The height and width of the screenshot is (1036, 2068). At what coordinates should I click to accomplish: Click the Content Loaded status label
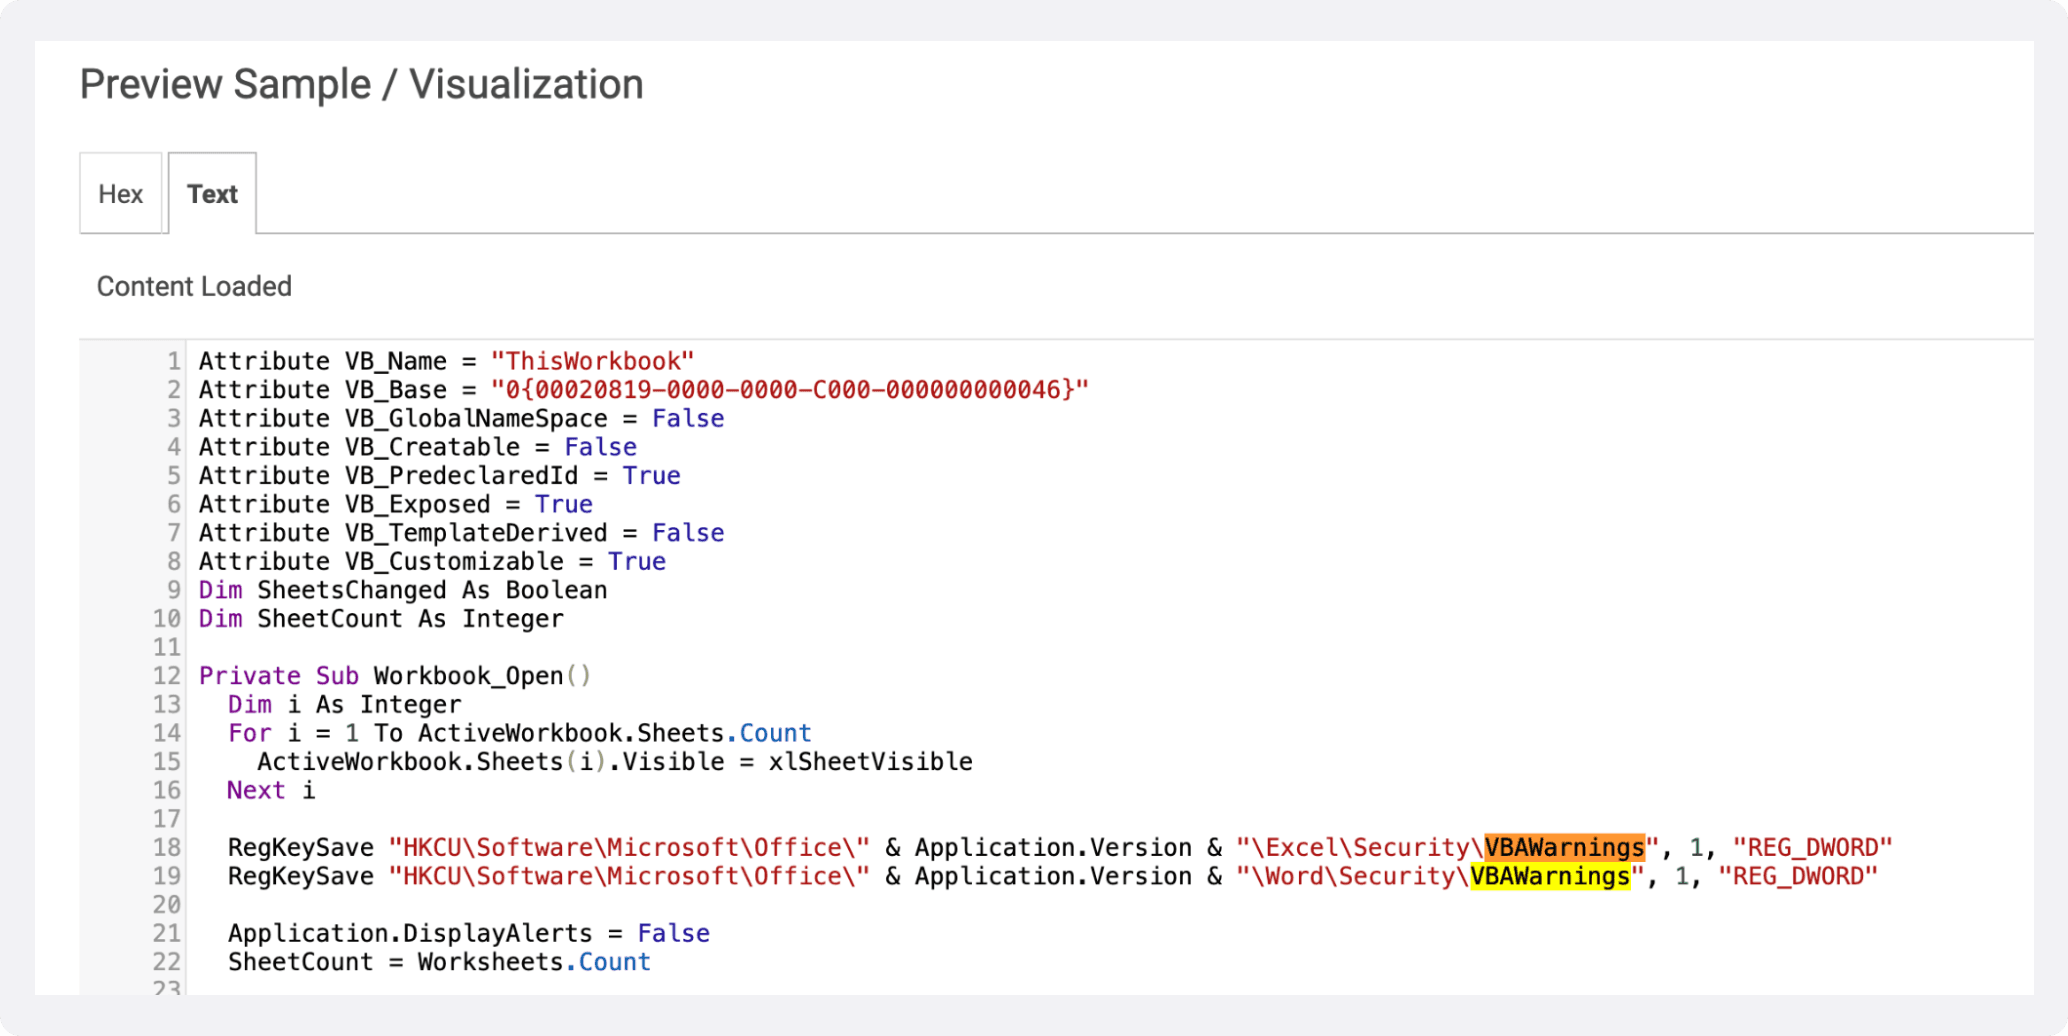194,286
